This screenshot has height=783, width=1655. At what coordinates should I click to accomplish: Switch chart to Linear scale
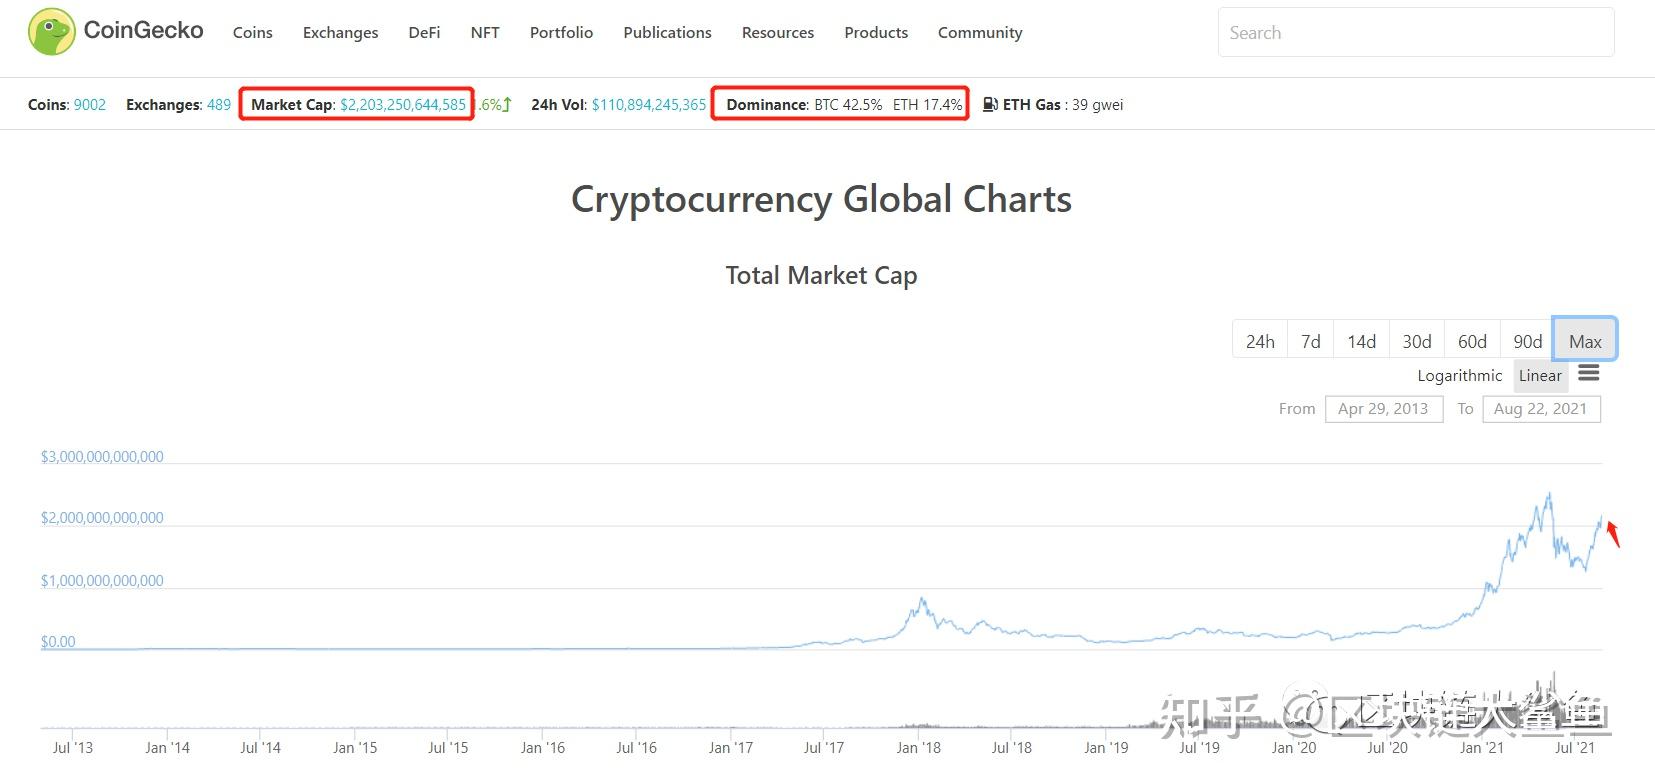(x=1539, y=376)
